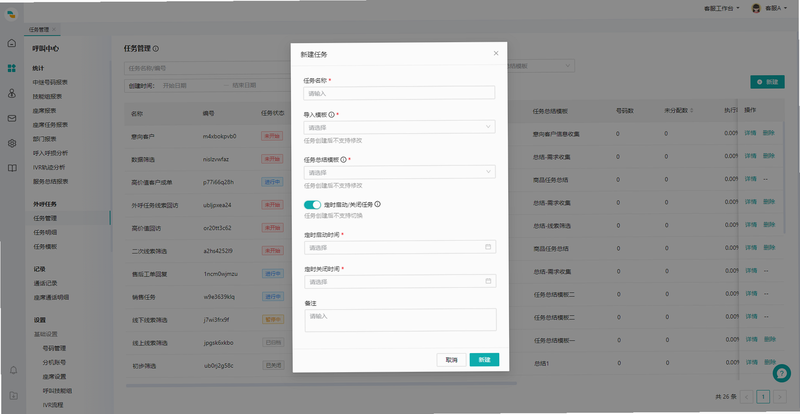
Task: Switch to the 任务管理 tab
Action: tap(39, 30)
